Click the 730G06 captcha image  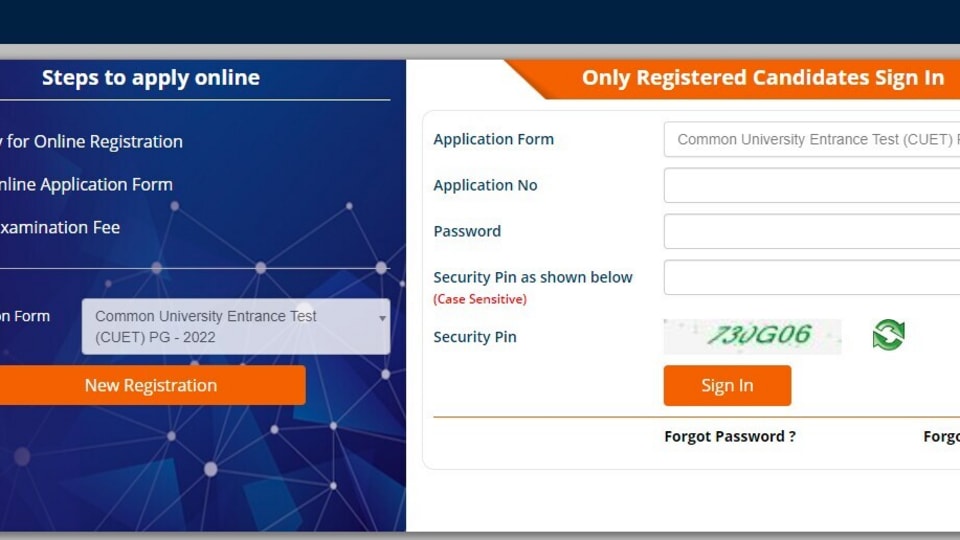coord(752,336)
